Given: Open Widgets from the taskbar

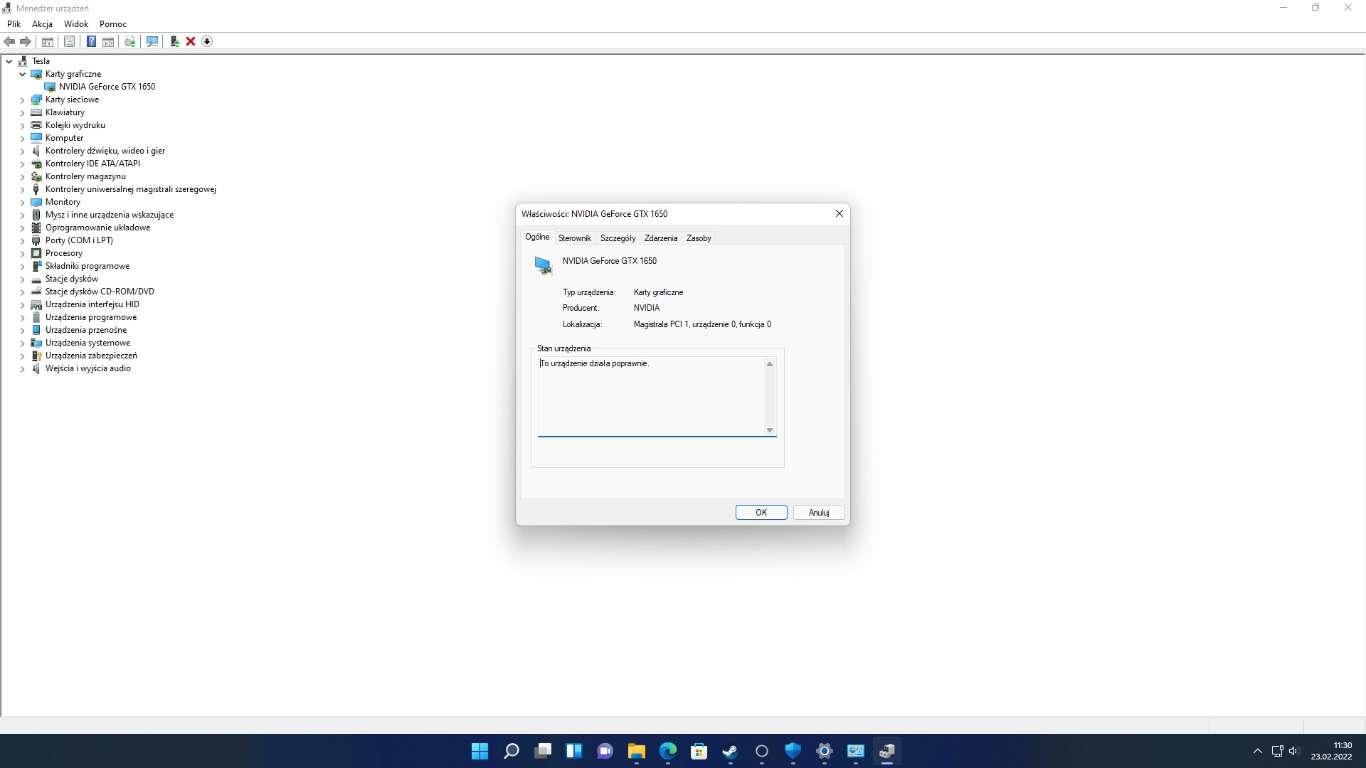Looking at the screenshot, I should (x=574, y=751).
